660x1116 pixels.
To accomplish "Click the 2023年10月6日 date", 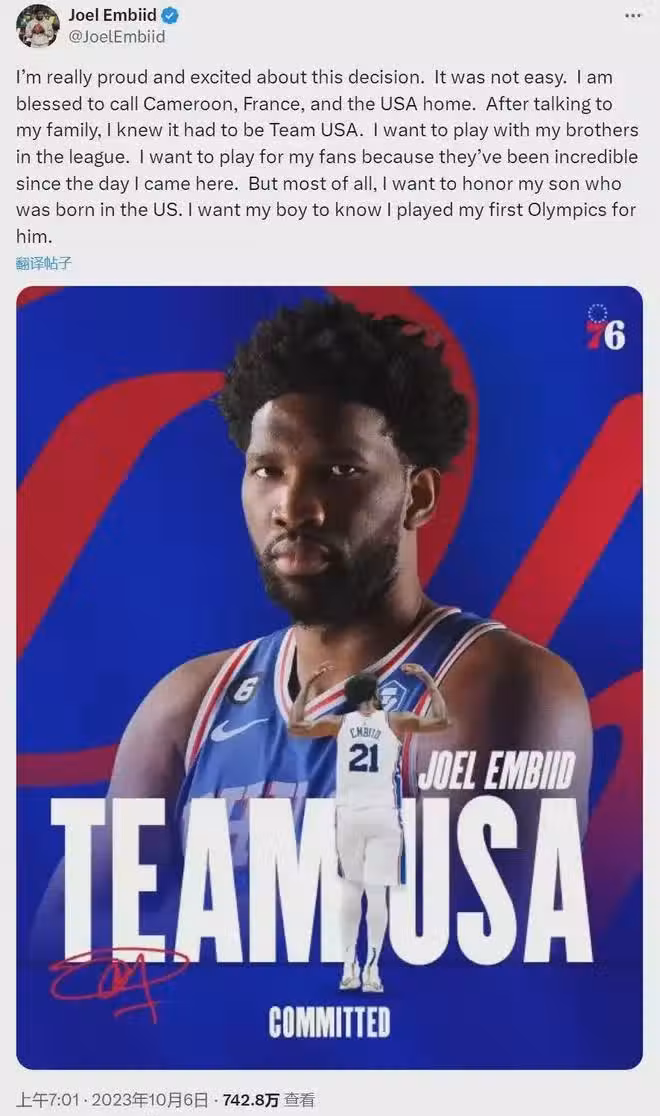I will pos(150,1100).
